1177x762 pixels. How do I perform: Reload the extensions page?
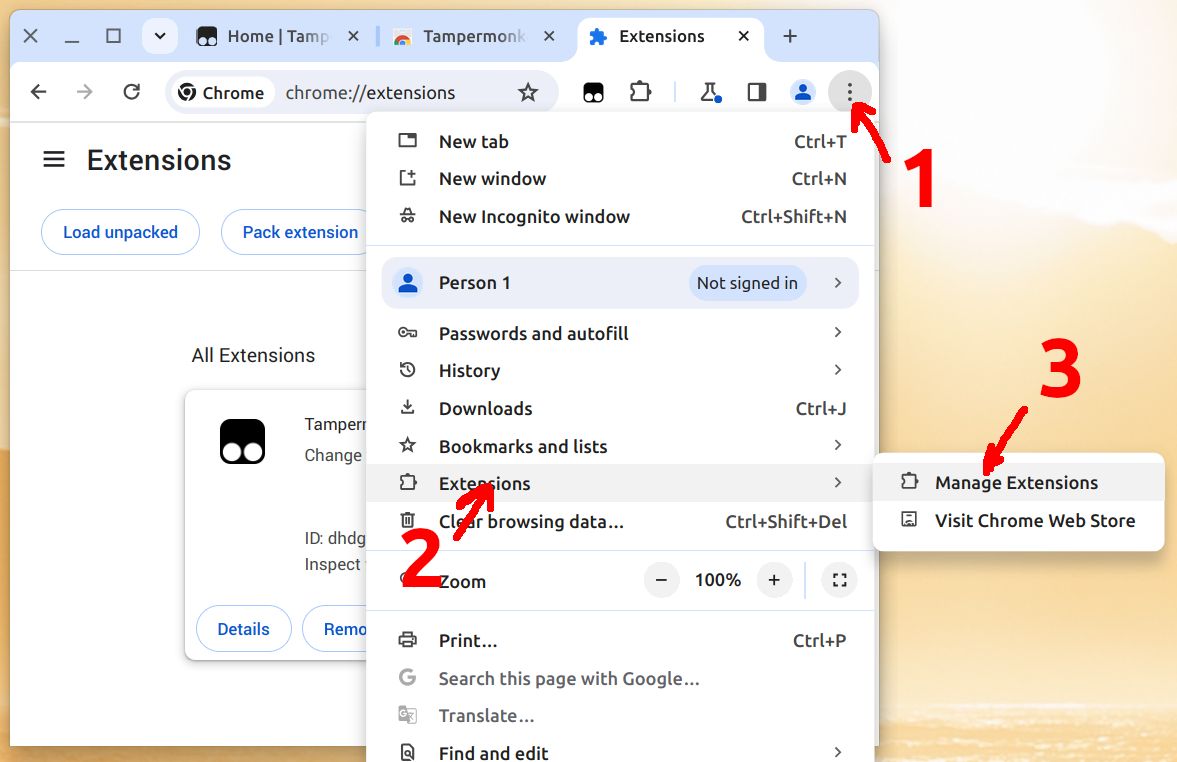131,91
